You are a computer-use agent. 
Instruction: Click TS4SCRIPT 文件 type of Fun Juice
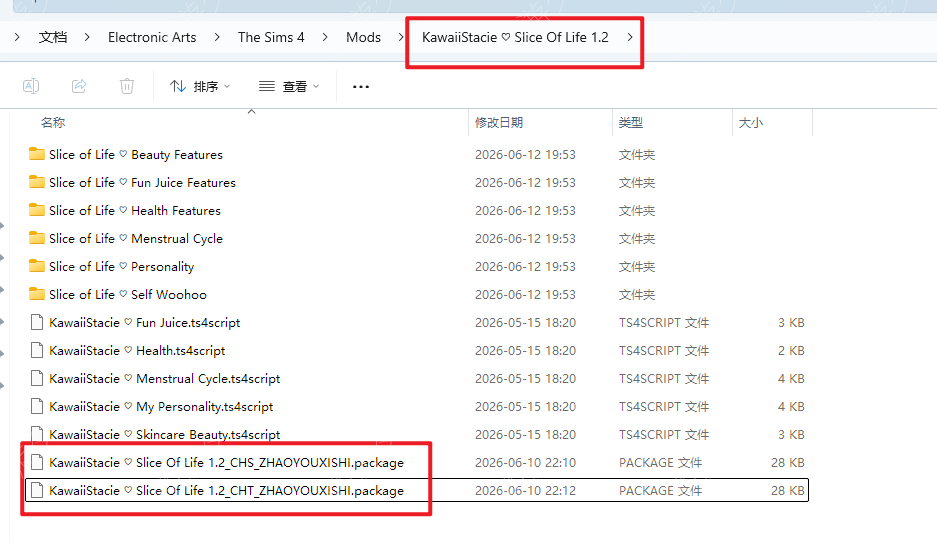[664, 323]
